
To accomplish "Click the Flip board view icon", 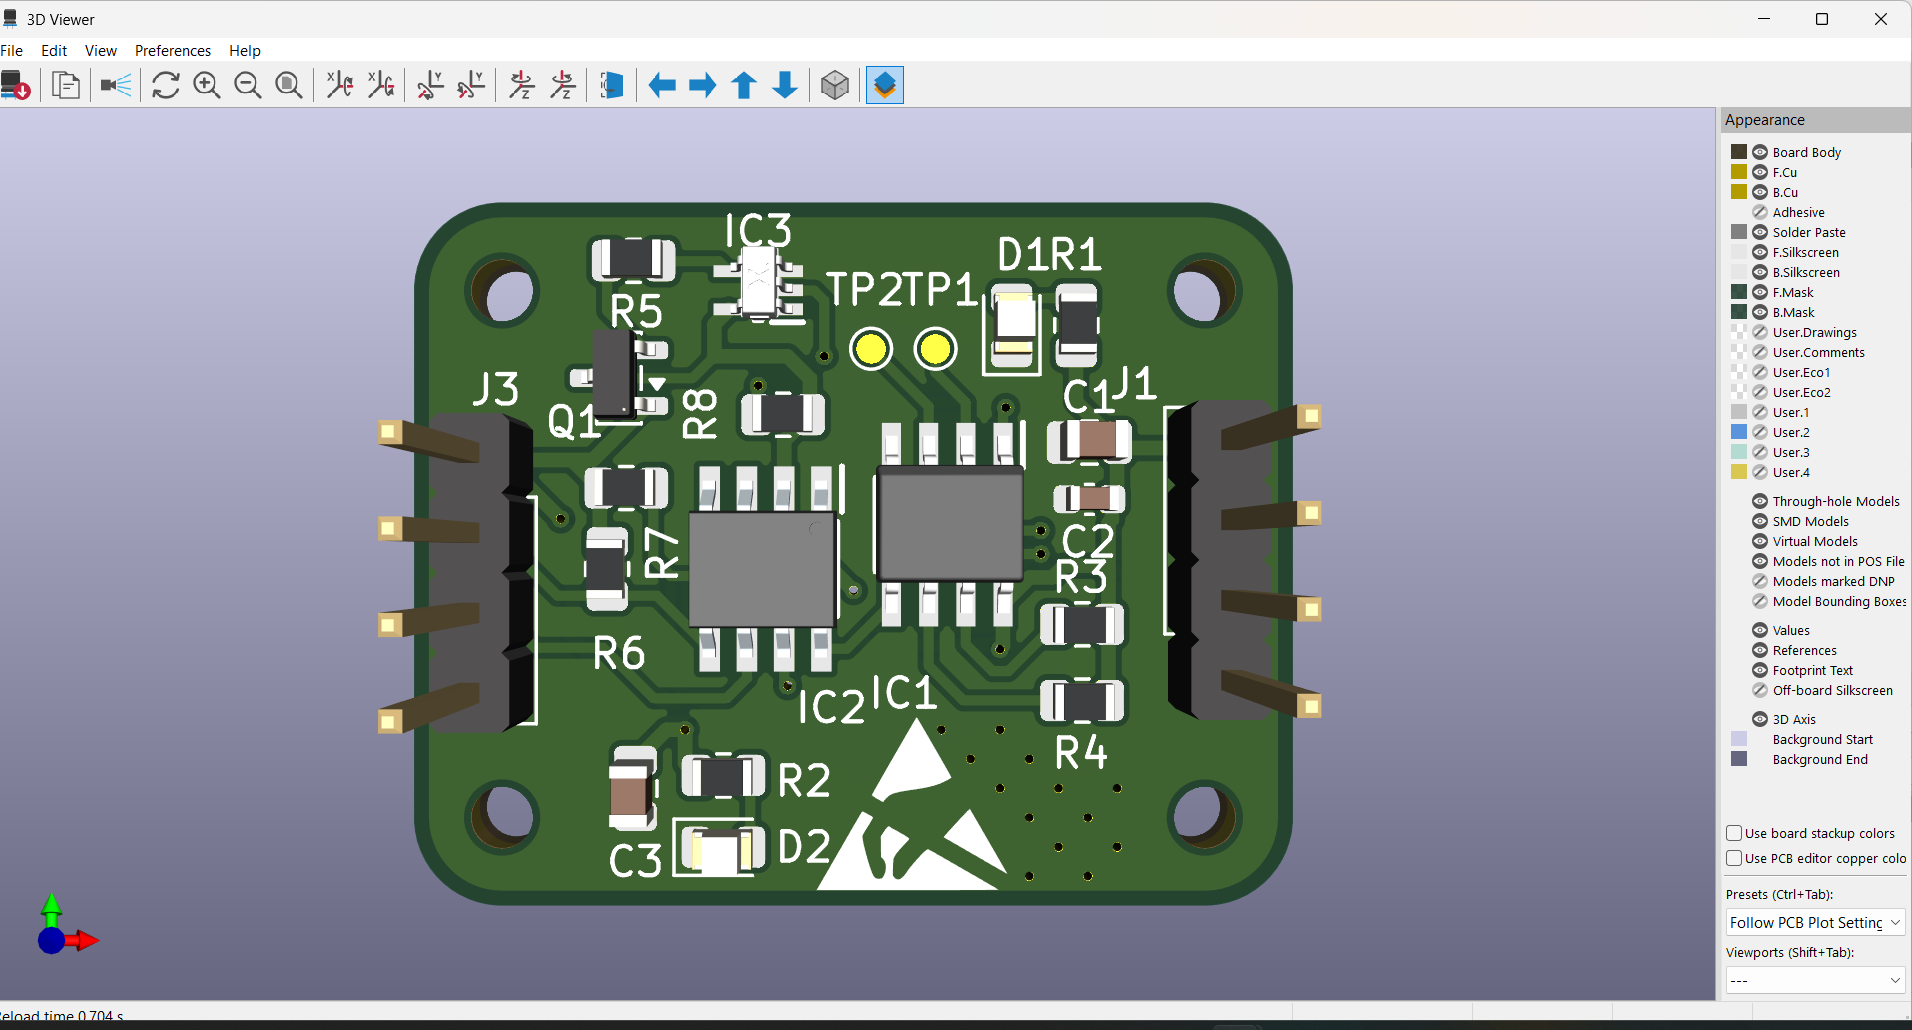I will (x=612, y=85).
